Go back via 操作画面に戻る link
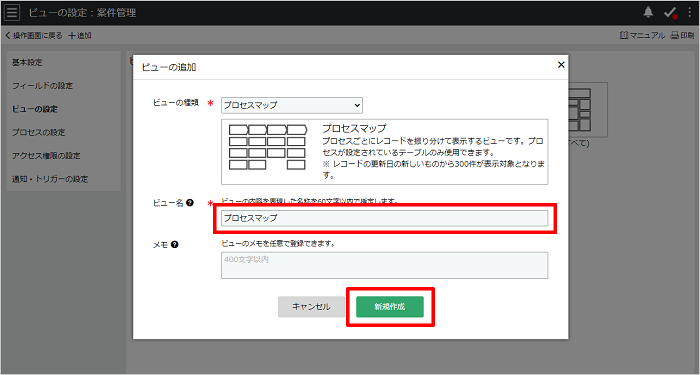This screenshot has width=700, height=375. click(34, 35)
